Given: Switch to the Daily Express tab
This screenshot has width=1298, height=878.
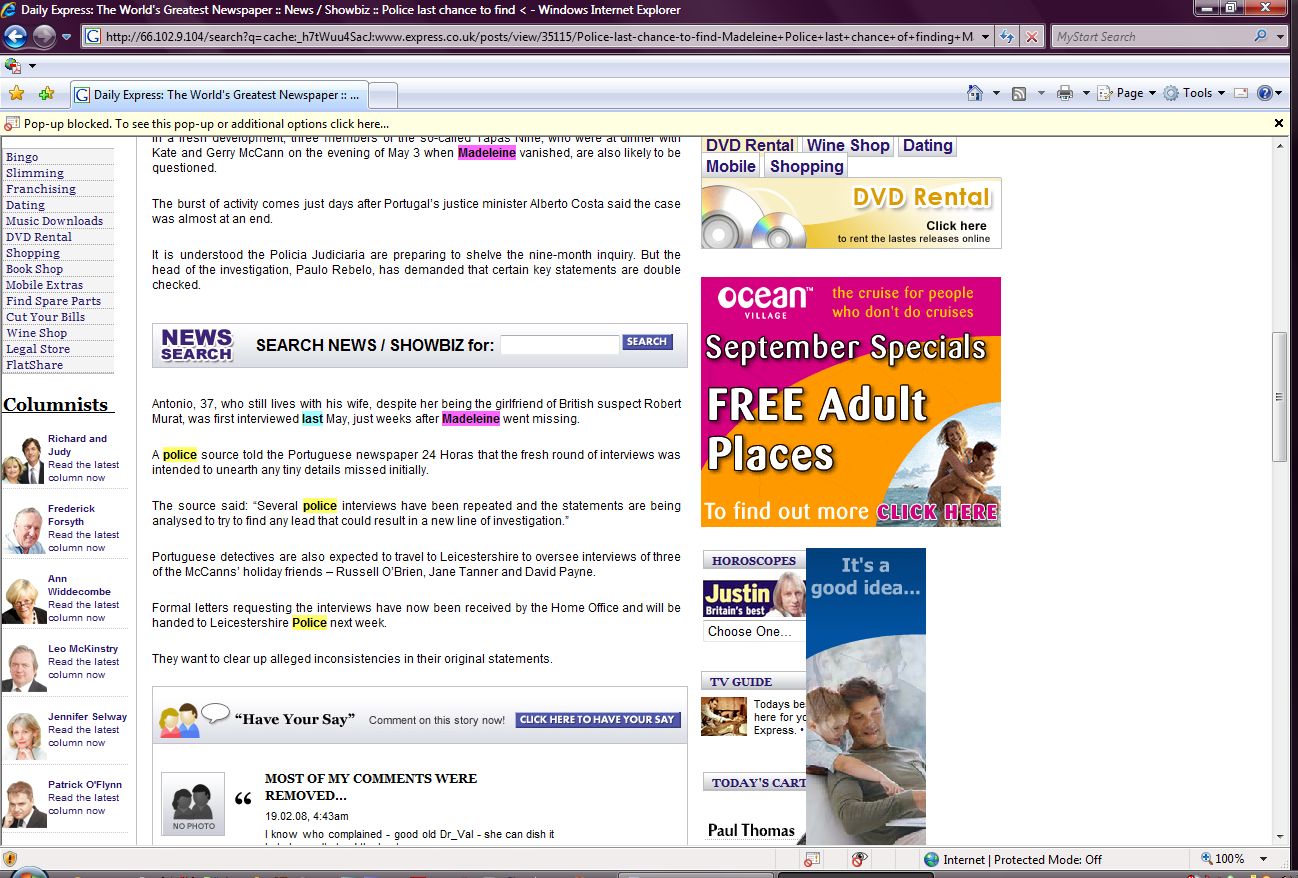Looking at the screenshot, I should [220, 95].
